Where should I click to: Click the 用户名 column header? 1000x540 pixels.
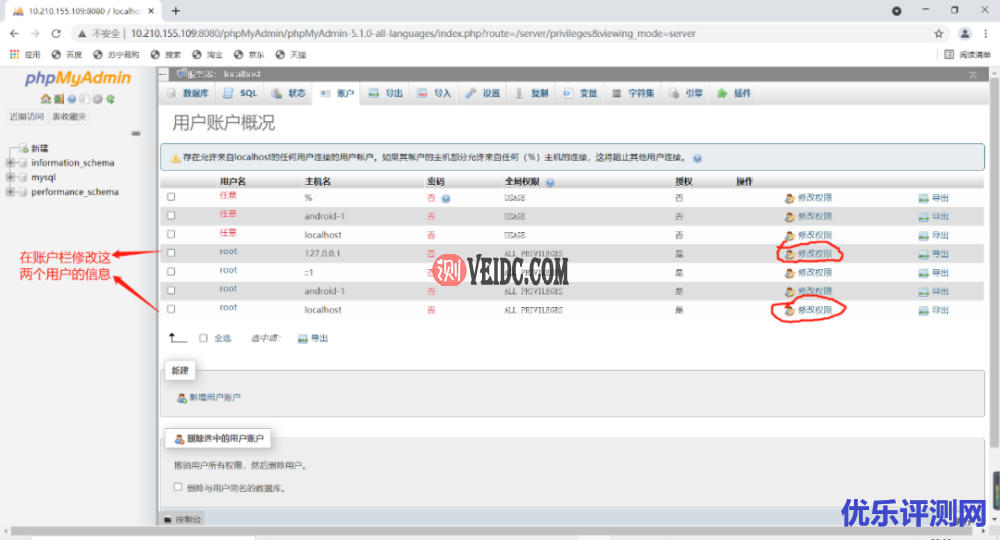click(233, 182)
